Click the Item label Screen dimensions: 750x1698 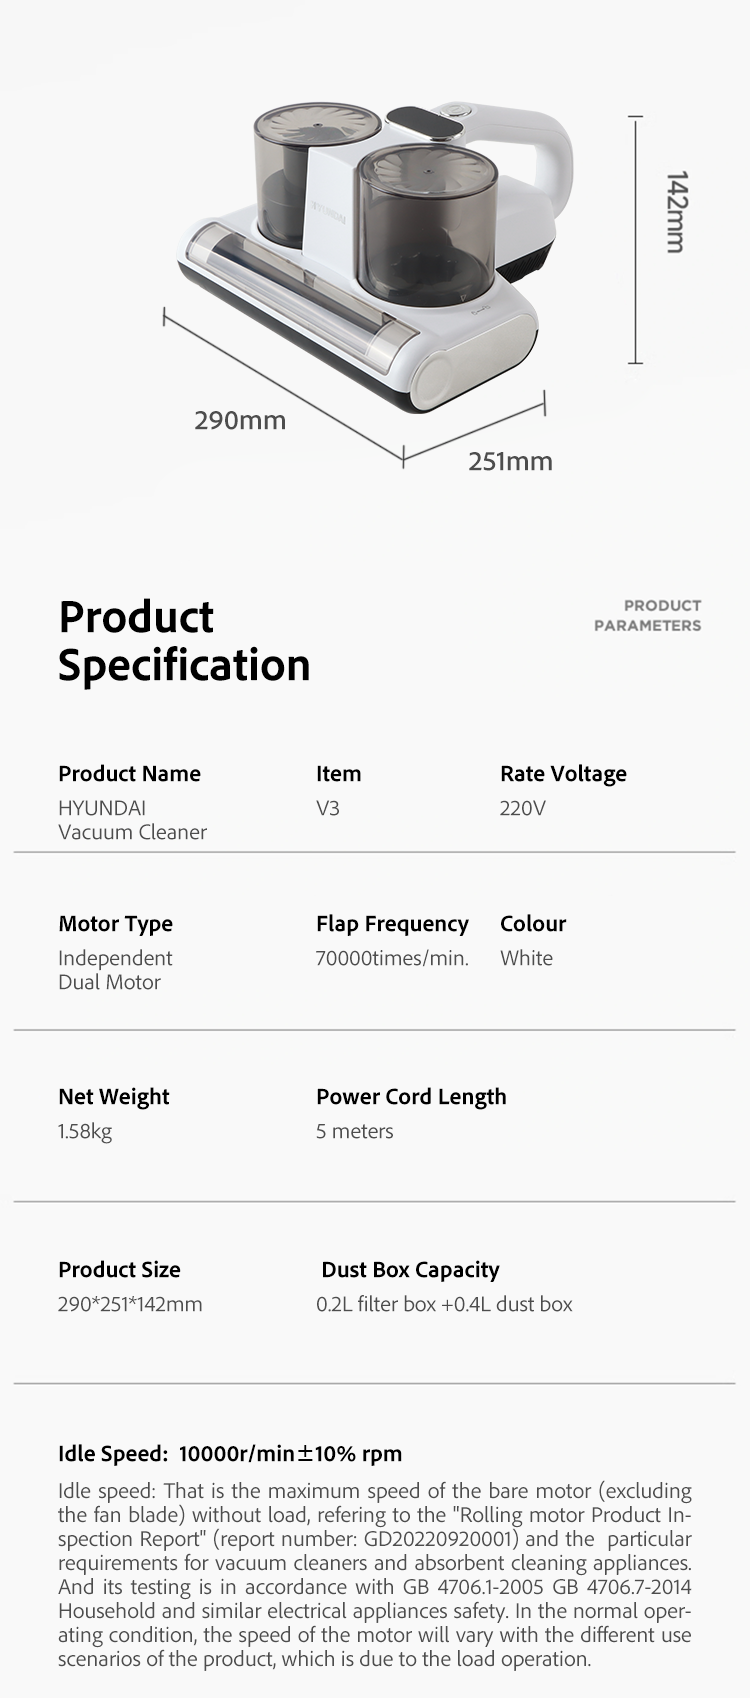(x=338, y=773)
